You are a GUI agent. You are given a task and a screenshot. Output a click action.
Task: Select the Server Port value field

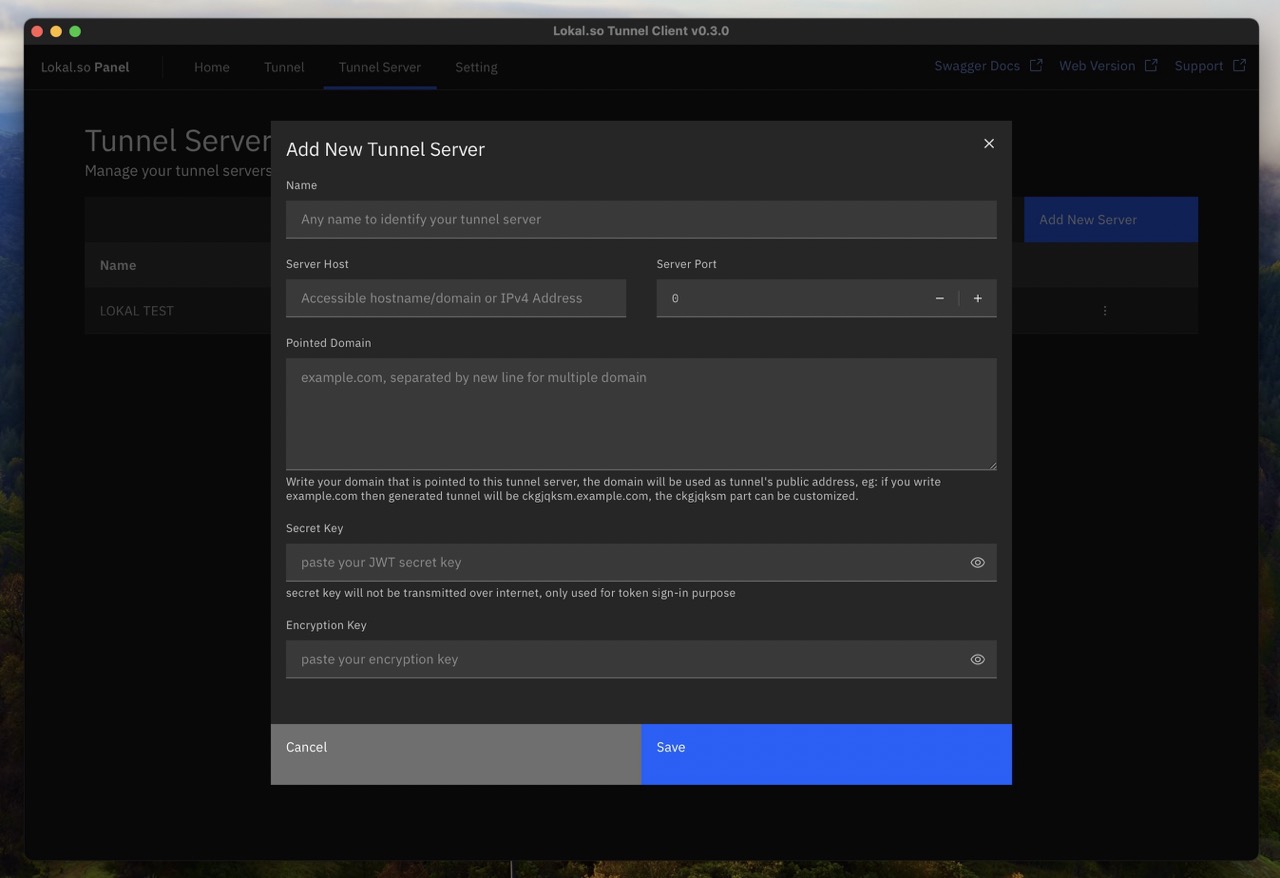coord(790,297)
